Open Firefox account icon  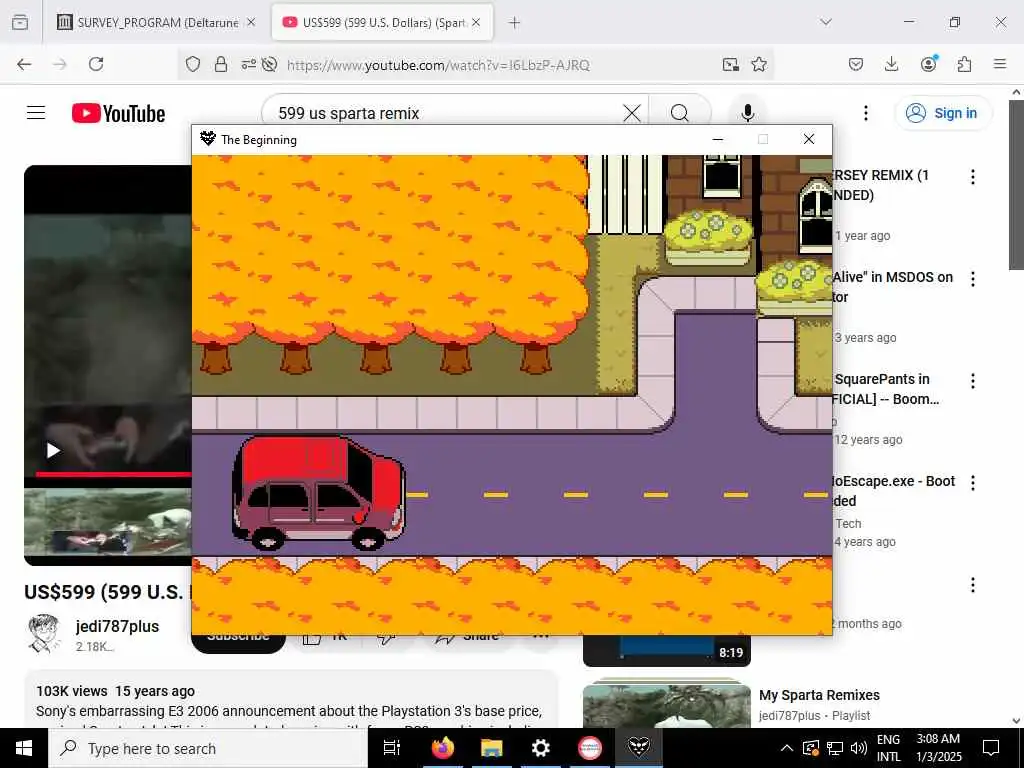pyautogui.click(x=929, y=63)
